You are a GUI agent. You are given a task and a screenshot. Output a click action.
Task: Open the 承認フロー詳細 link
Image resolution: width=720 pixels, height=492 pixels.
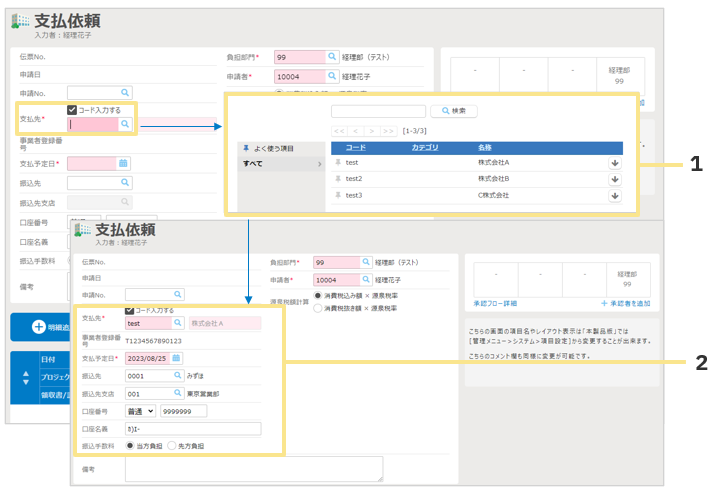point(495,302)
